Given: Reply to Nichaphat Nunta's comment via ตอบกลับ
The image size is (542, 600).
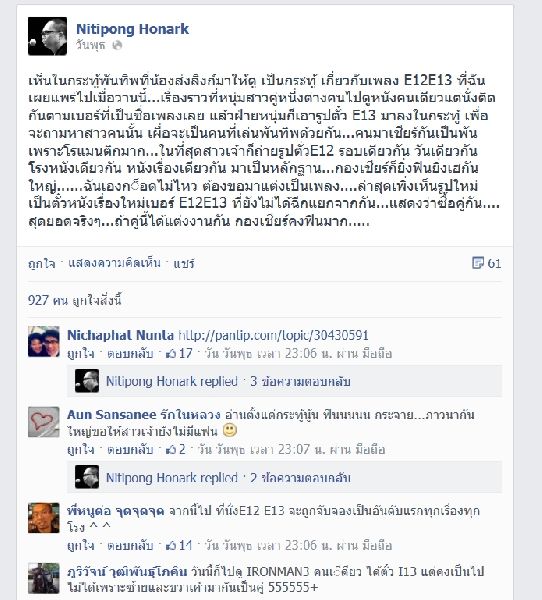Looking at the screenshot, I should click(x=131, y=353).
